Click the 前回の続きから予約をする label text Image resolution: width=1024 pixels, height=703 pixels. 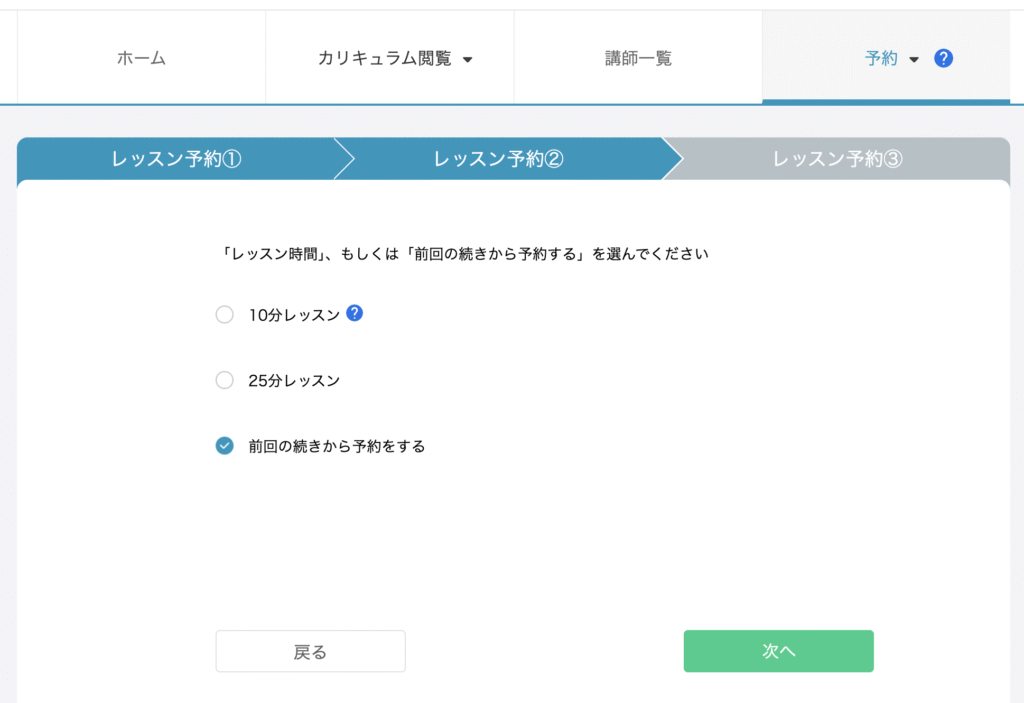(x=337, y=447)
